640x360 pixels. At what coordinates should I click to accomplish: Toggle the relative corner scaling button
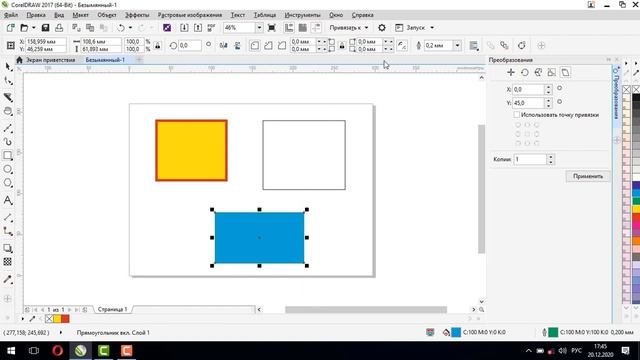coord(402,45)
